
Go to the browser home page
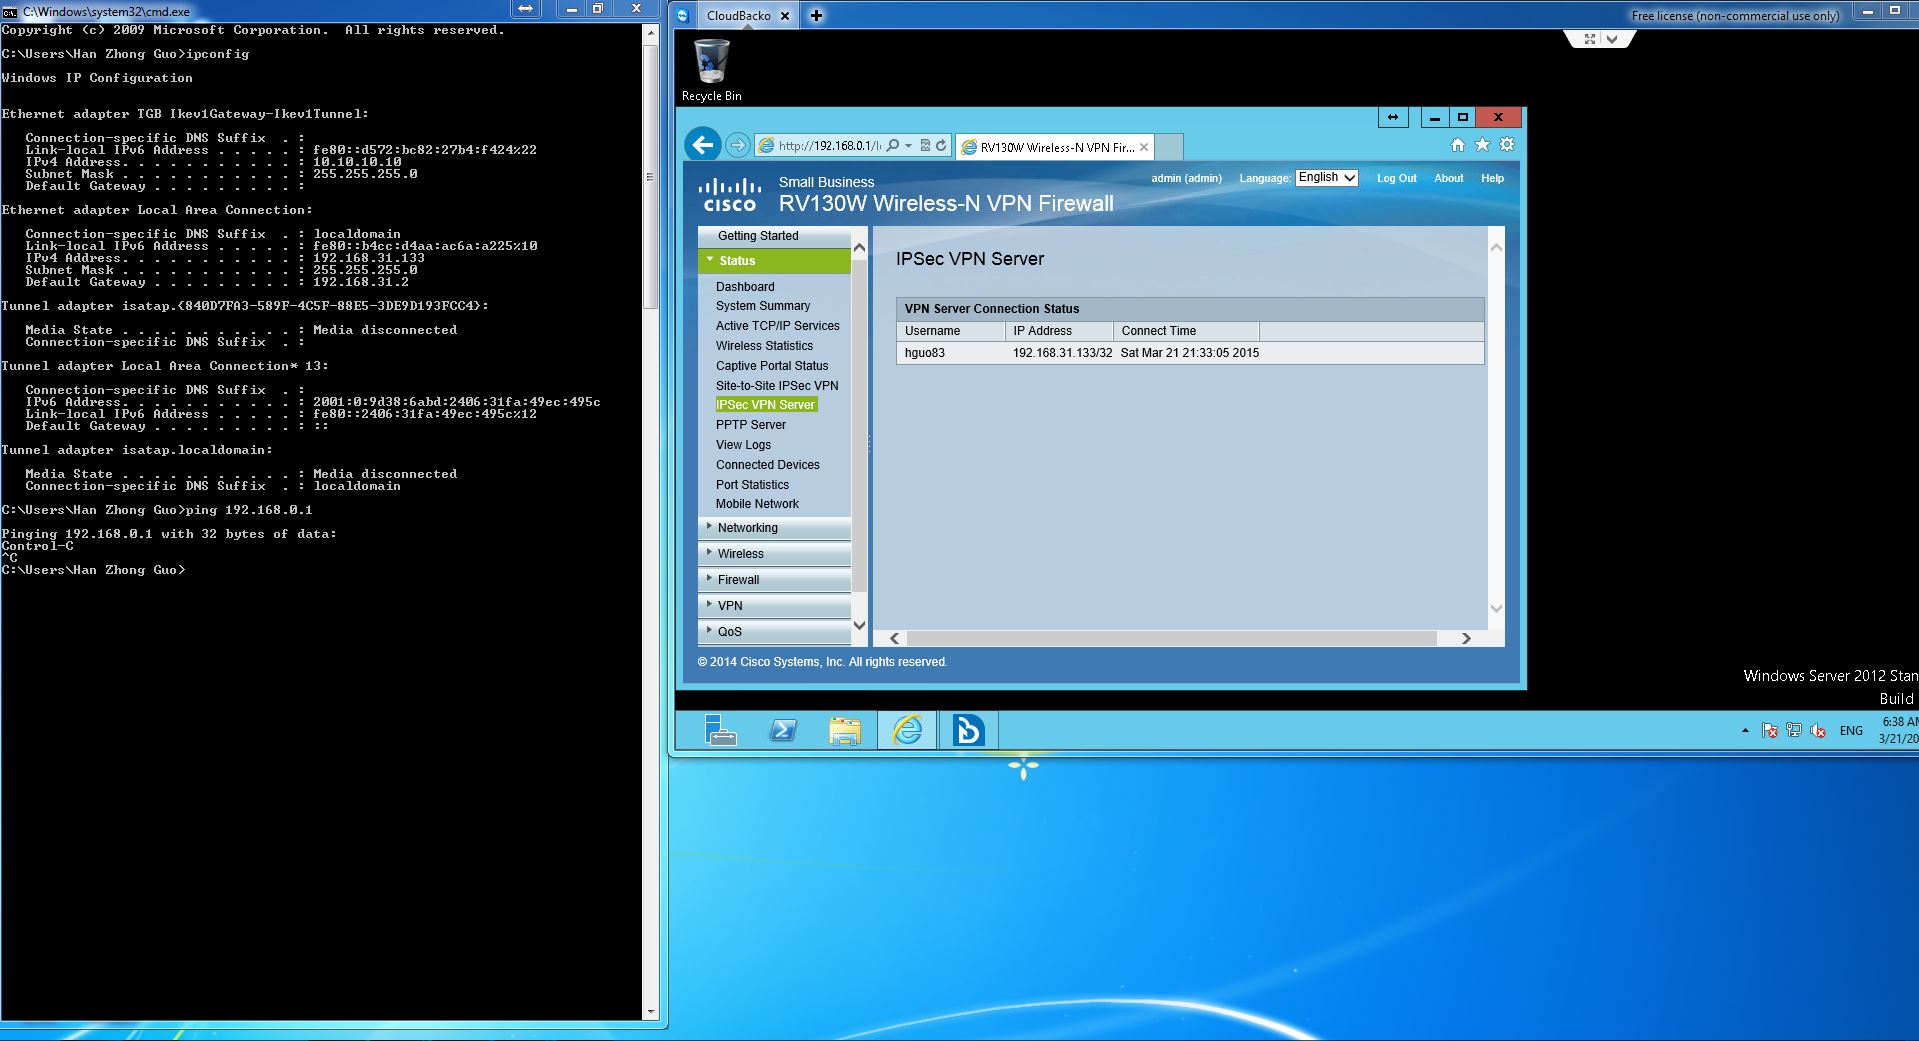pos(1458,145)
